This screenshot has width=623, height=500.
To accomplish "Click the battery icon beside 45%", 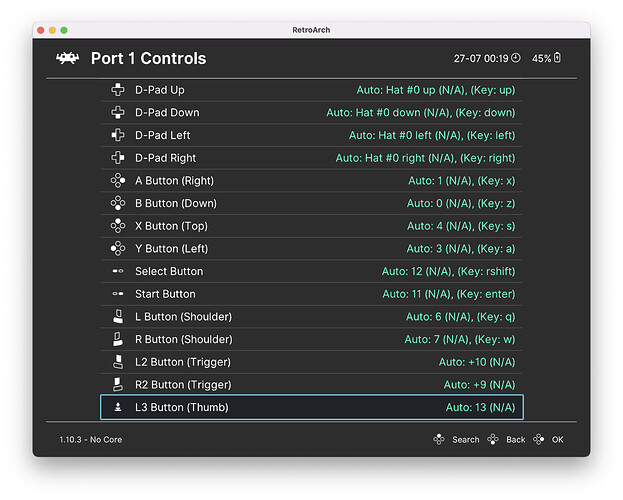I will coord(557,58).
